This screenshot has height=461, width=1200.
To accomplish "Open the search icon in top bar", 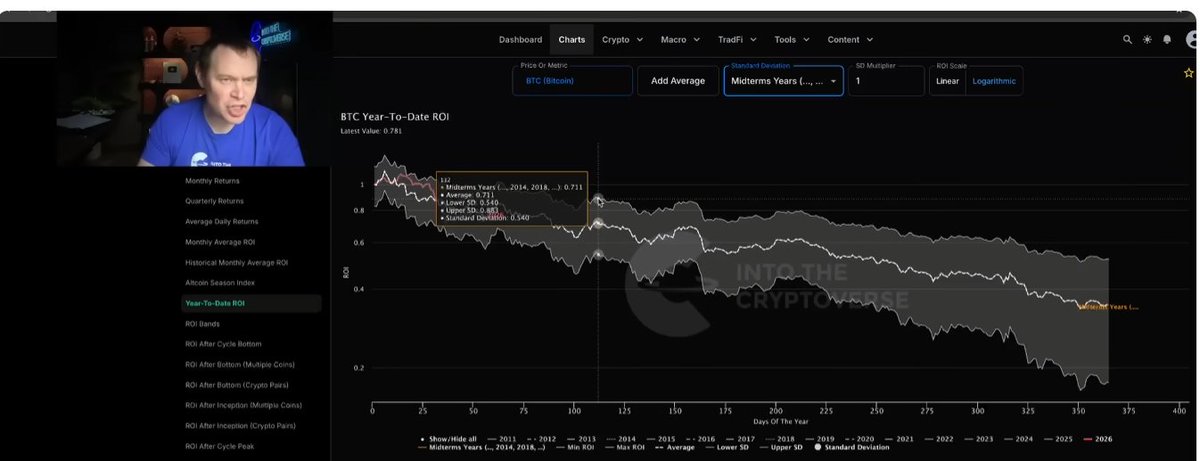I will (1128, 40).
